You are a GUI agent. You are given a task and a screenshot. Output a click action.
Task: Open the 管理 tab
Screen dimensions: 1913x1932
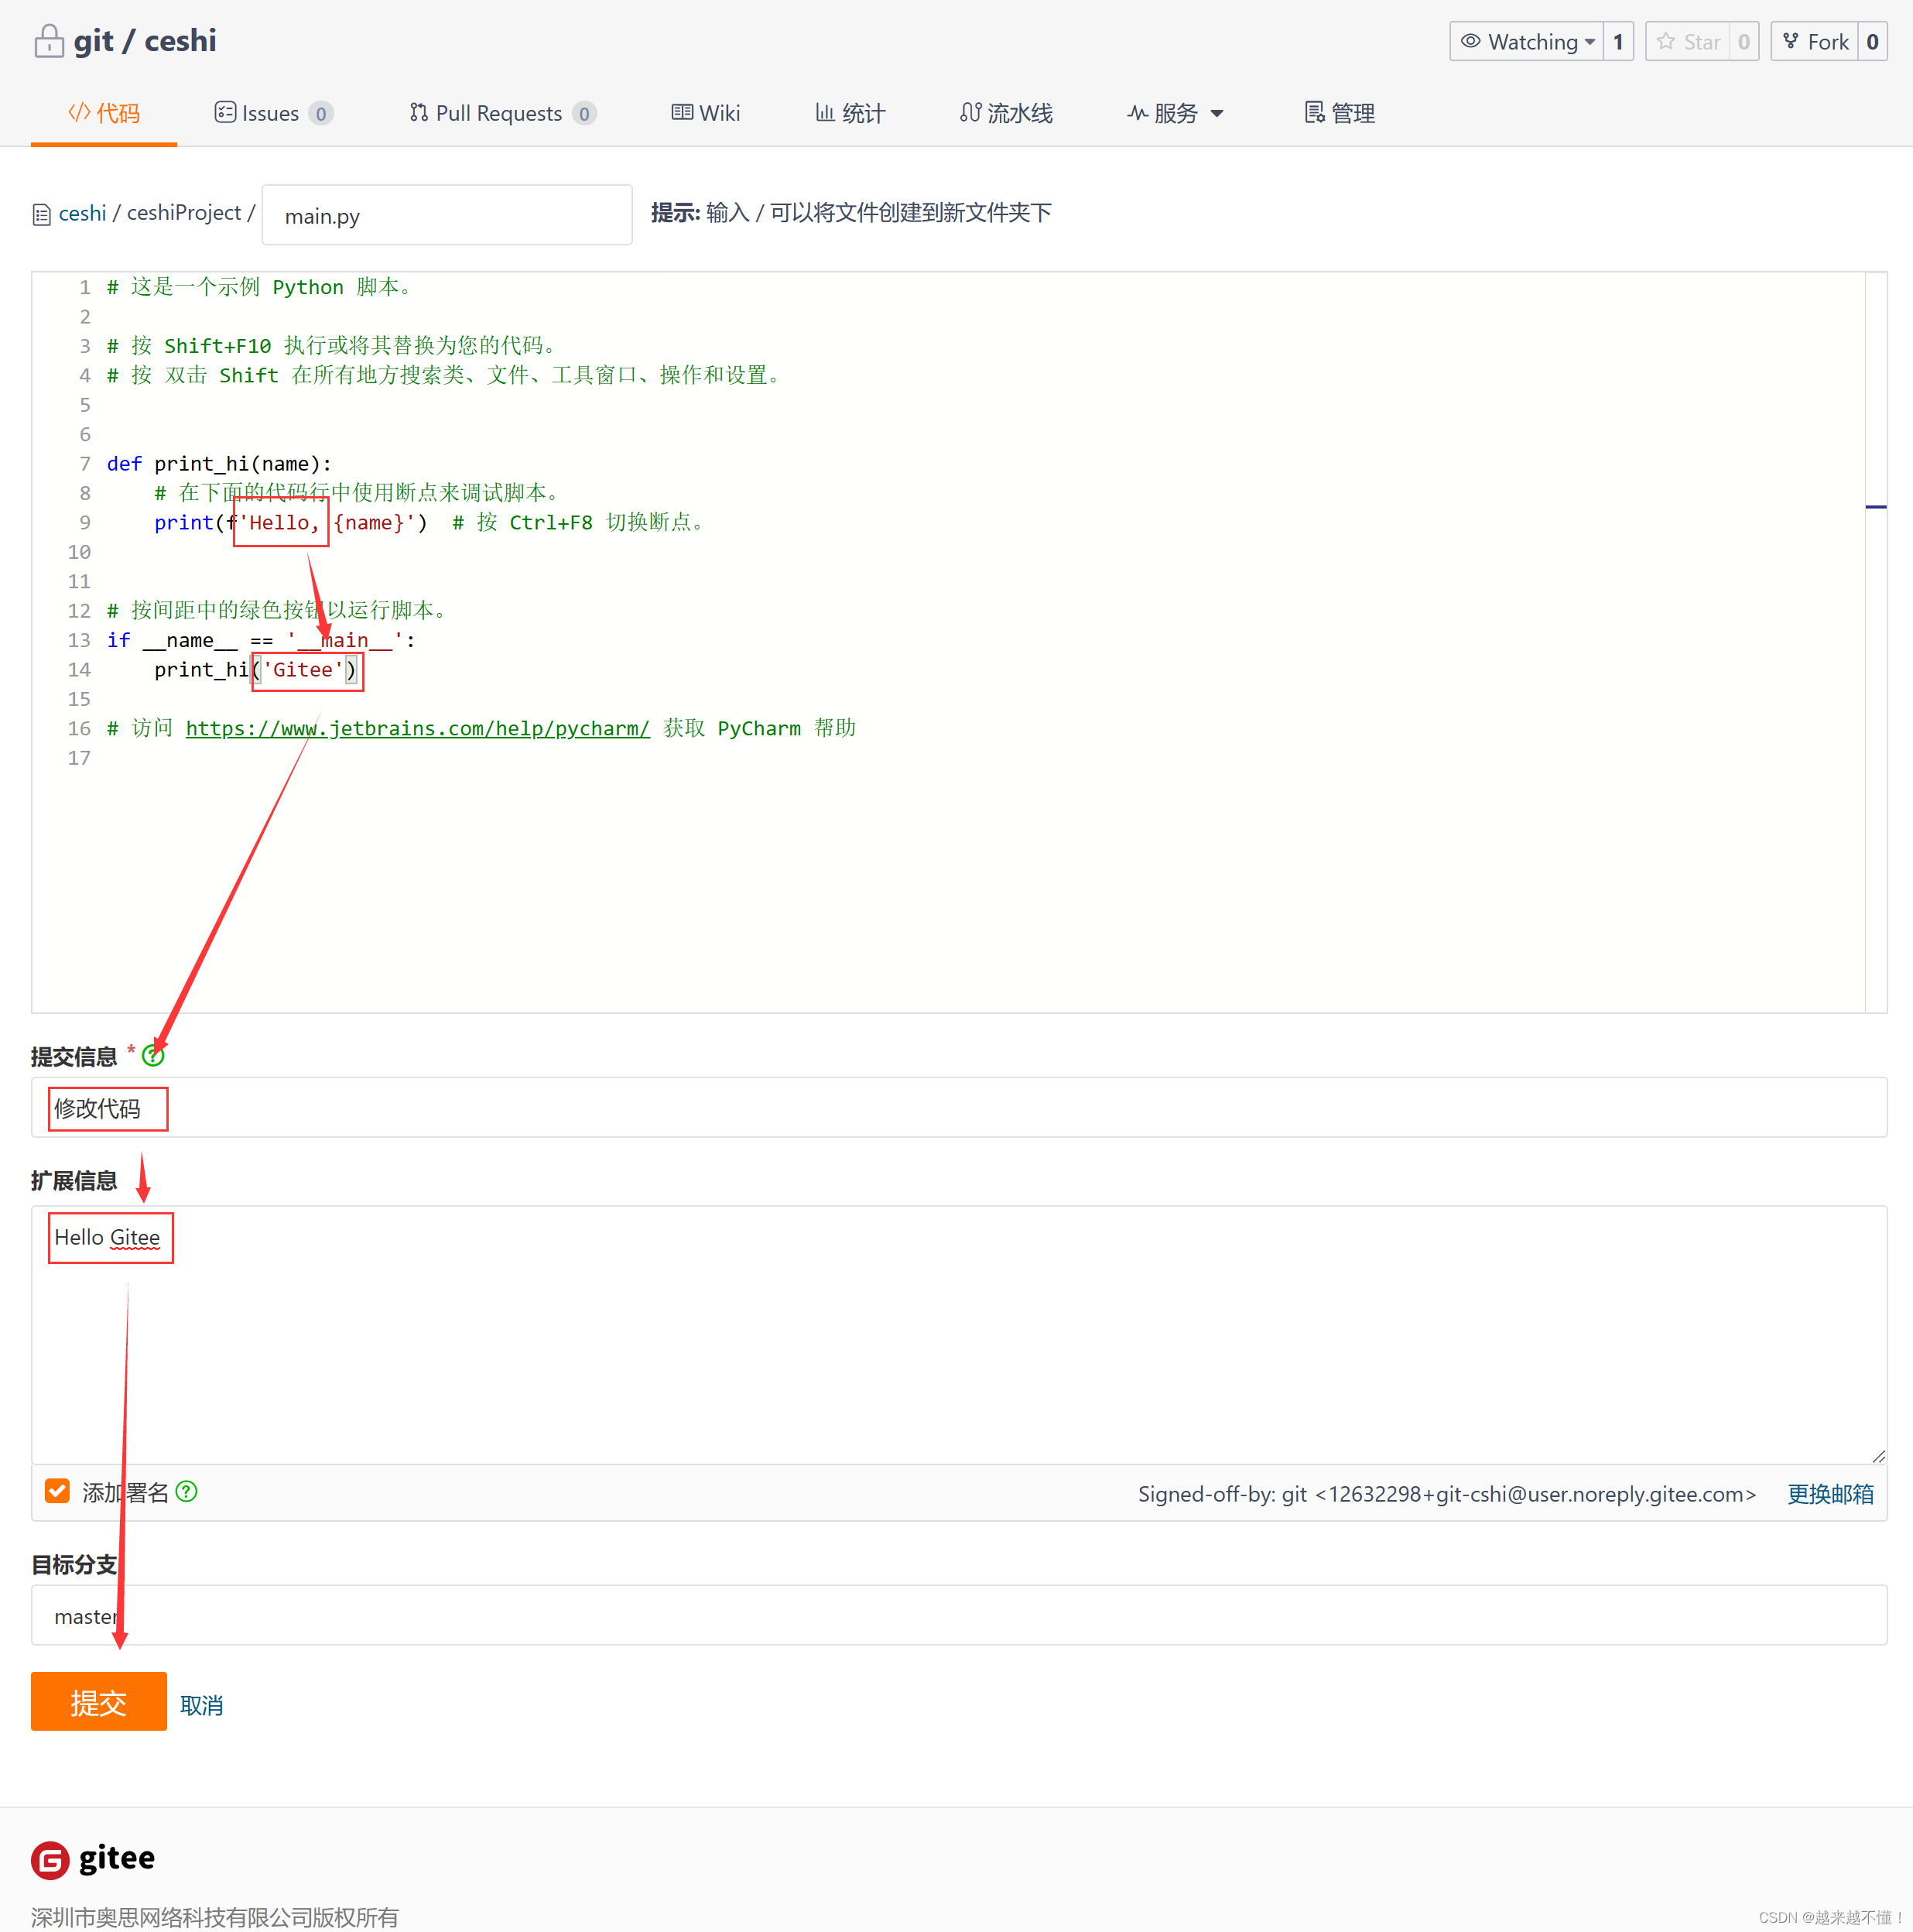click(1340, 113)
